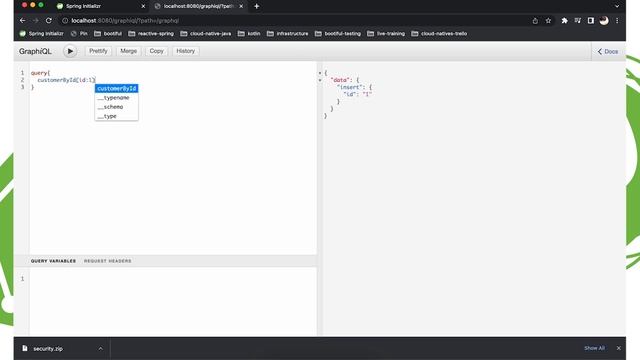Select __typename autocomplete suggestion

pyautogui.click(x=117, y=98)
